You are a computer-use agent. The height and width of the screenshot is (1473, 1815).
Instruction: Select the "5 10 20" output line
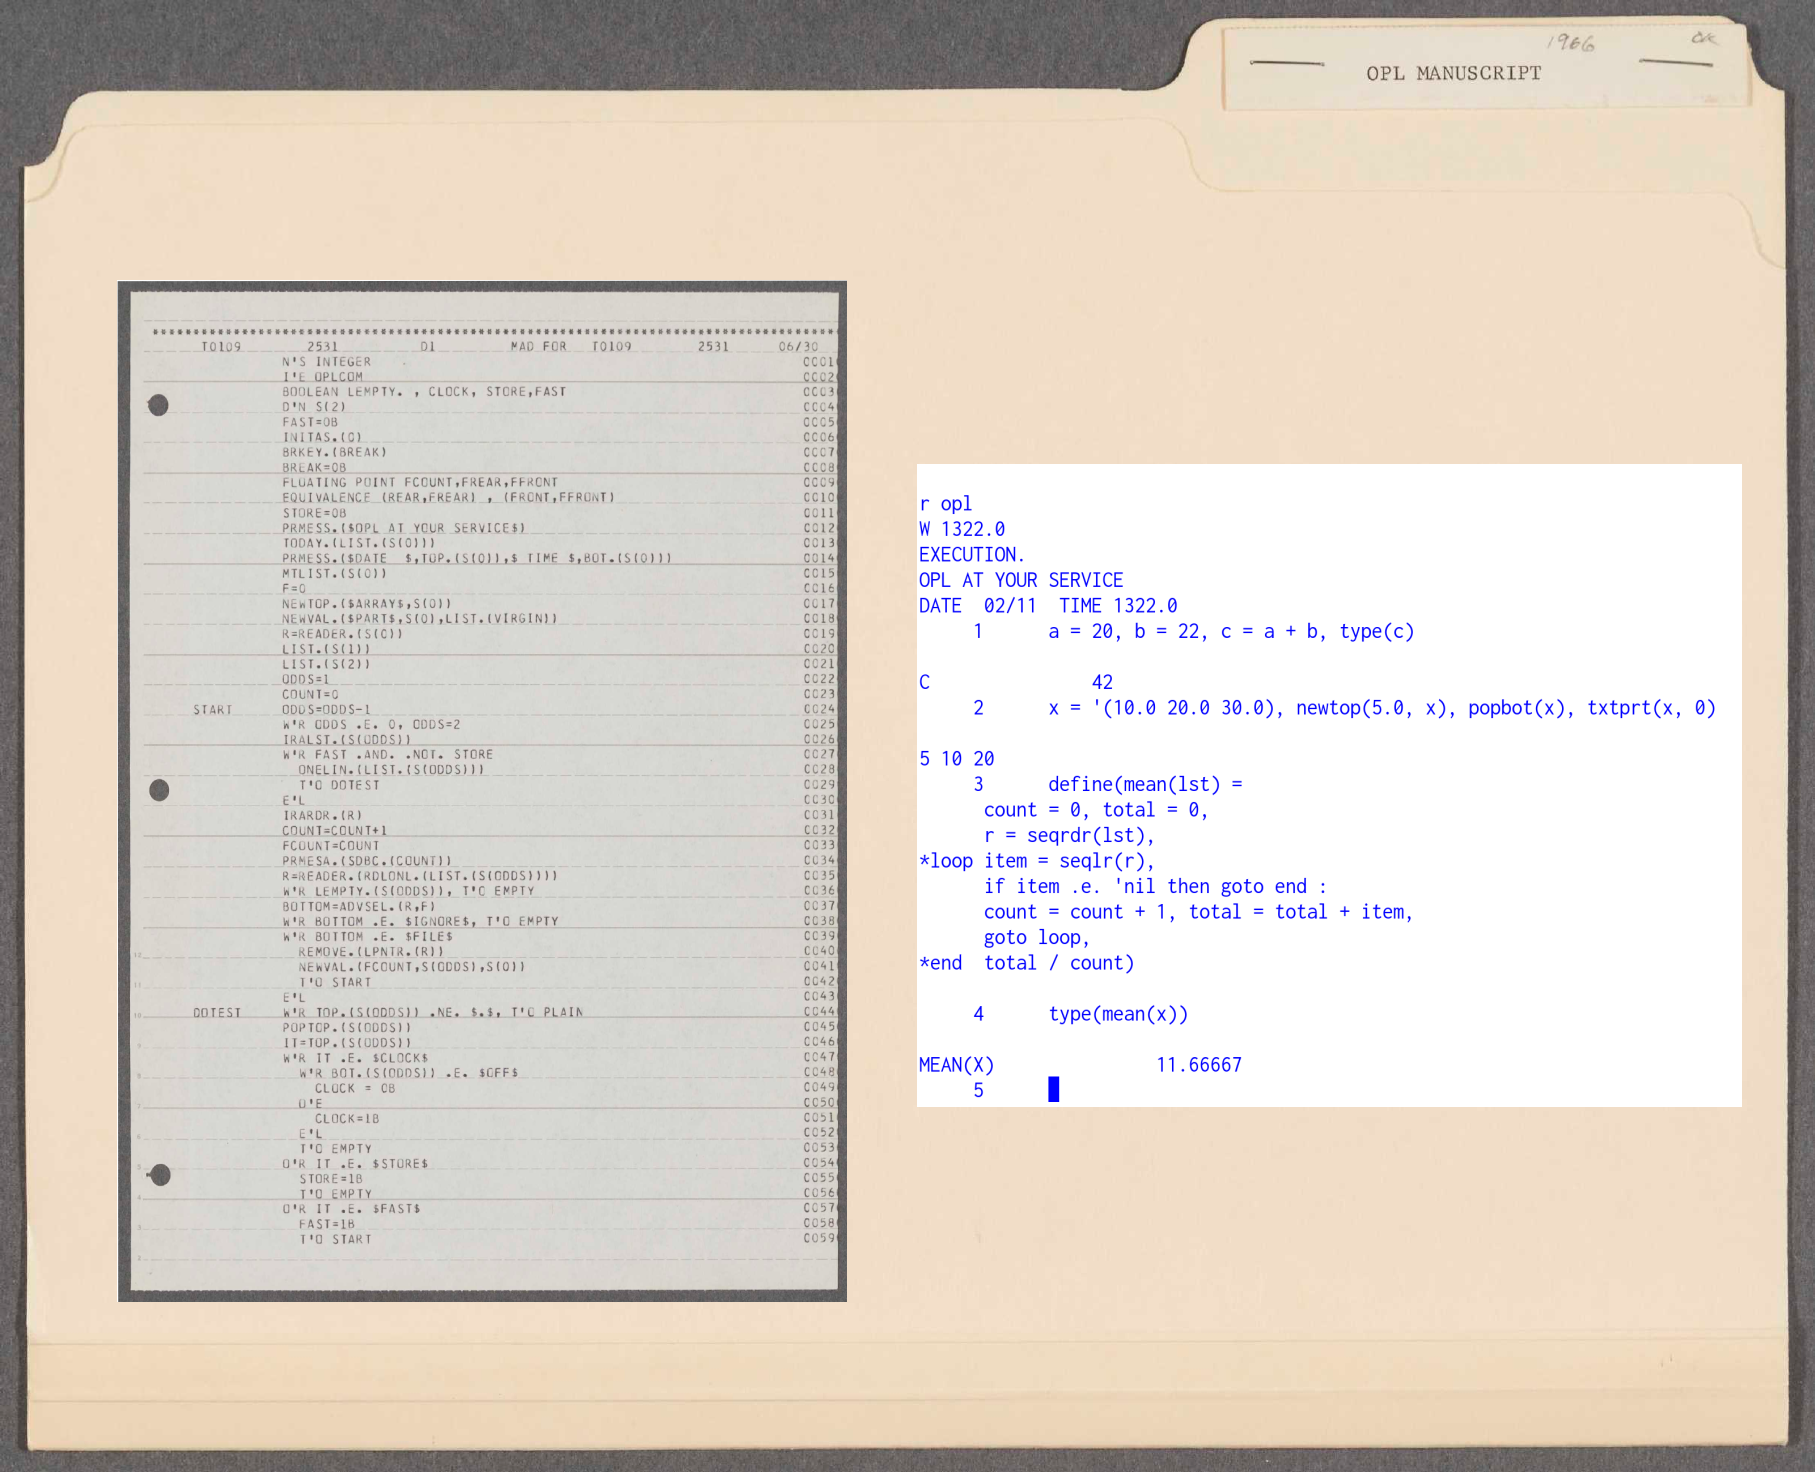coord(956,759)
